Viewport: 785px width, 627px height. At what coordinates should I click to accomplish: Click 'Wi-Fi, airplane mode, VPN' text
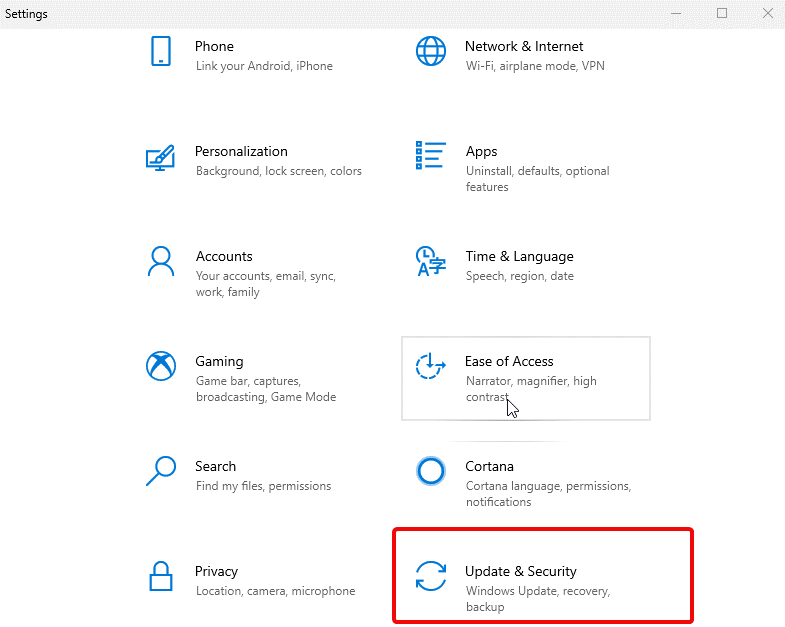[x=535, y=66]
